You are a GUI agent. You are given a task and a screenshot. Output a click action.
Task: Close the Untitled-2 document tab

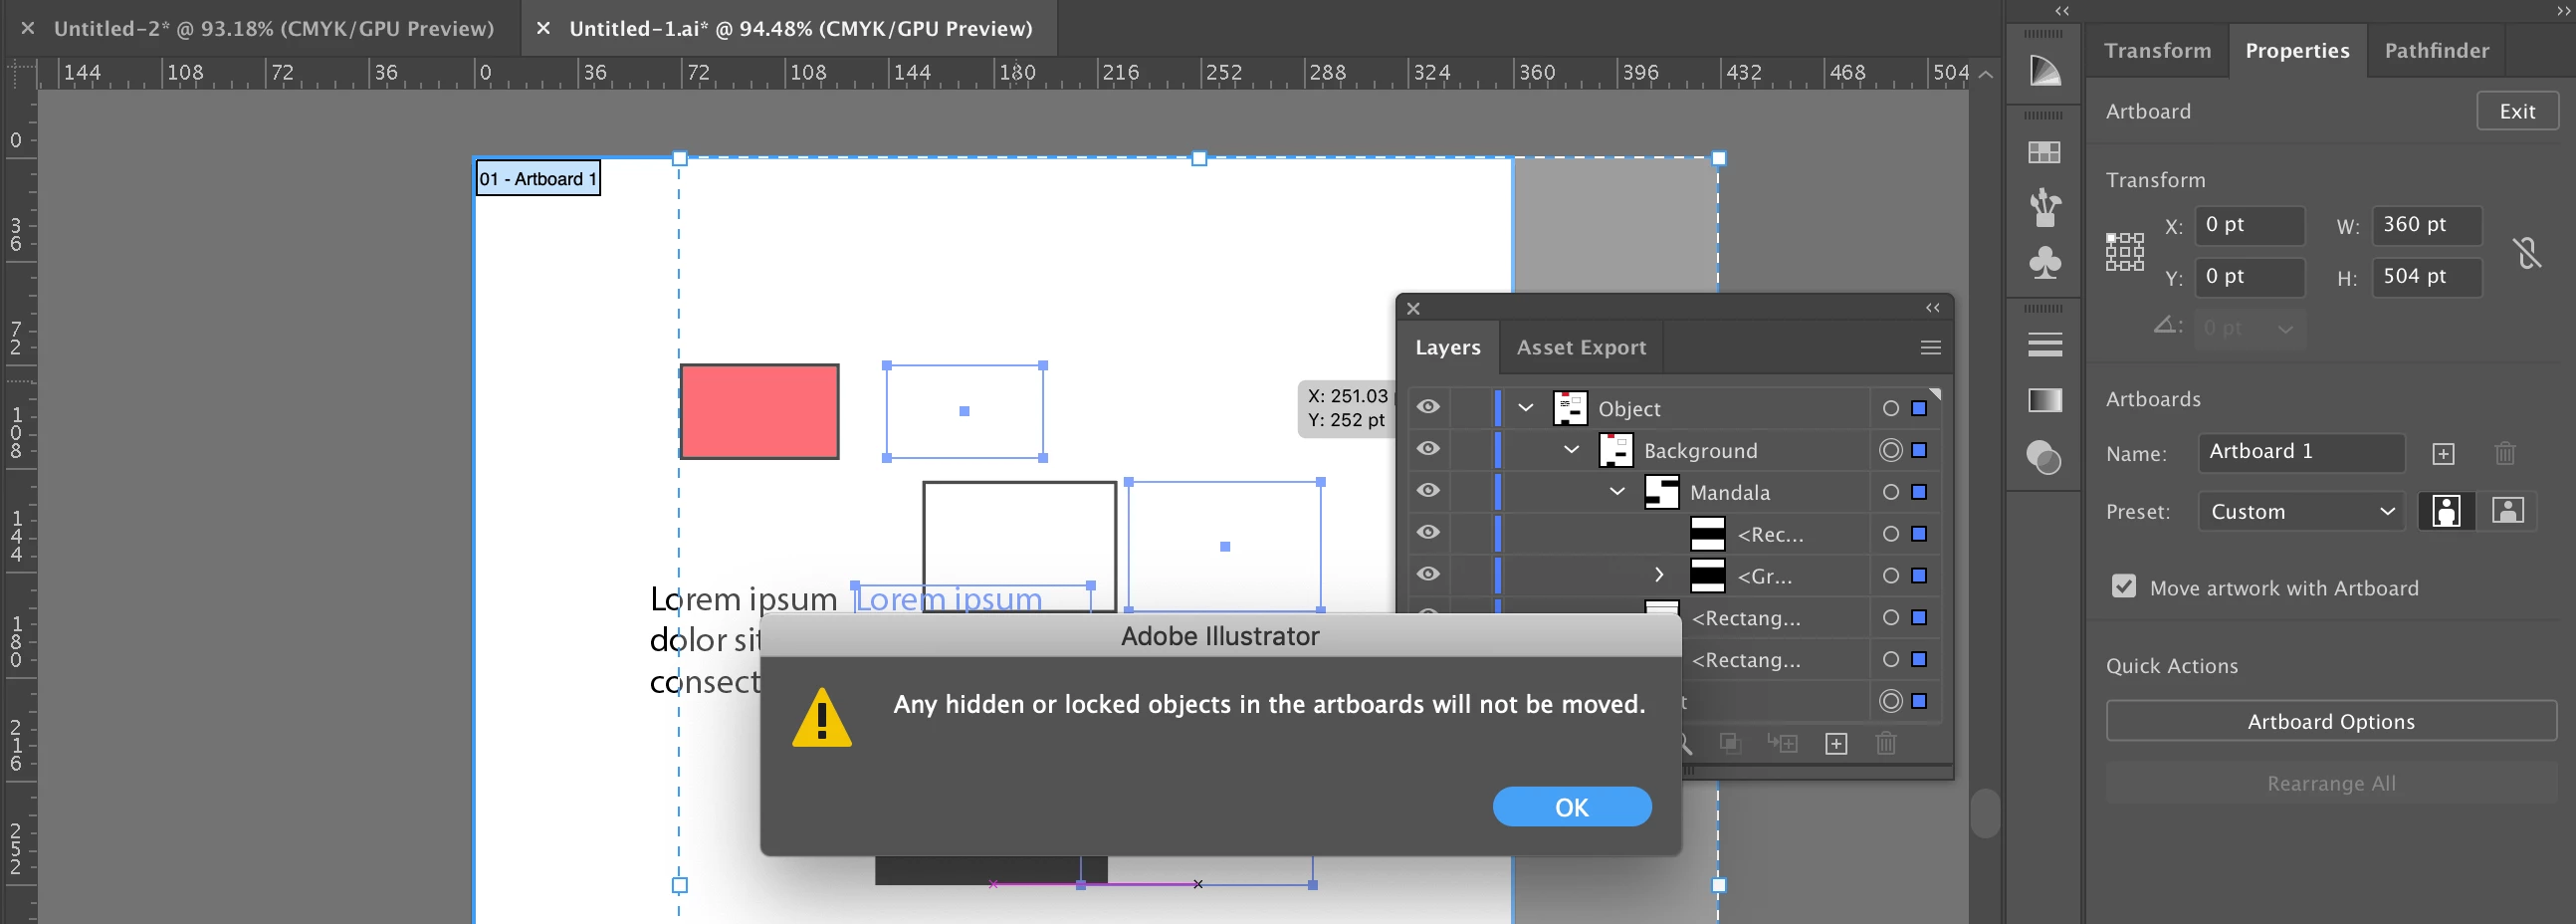click(28, 29)
